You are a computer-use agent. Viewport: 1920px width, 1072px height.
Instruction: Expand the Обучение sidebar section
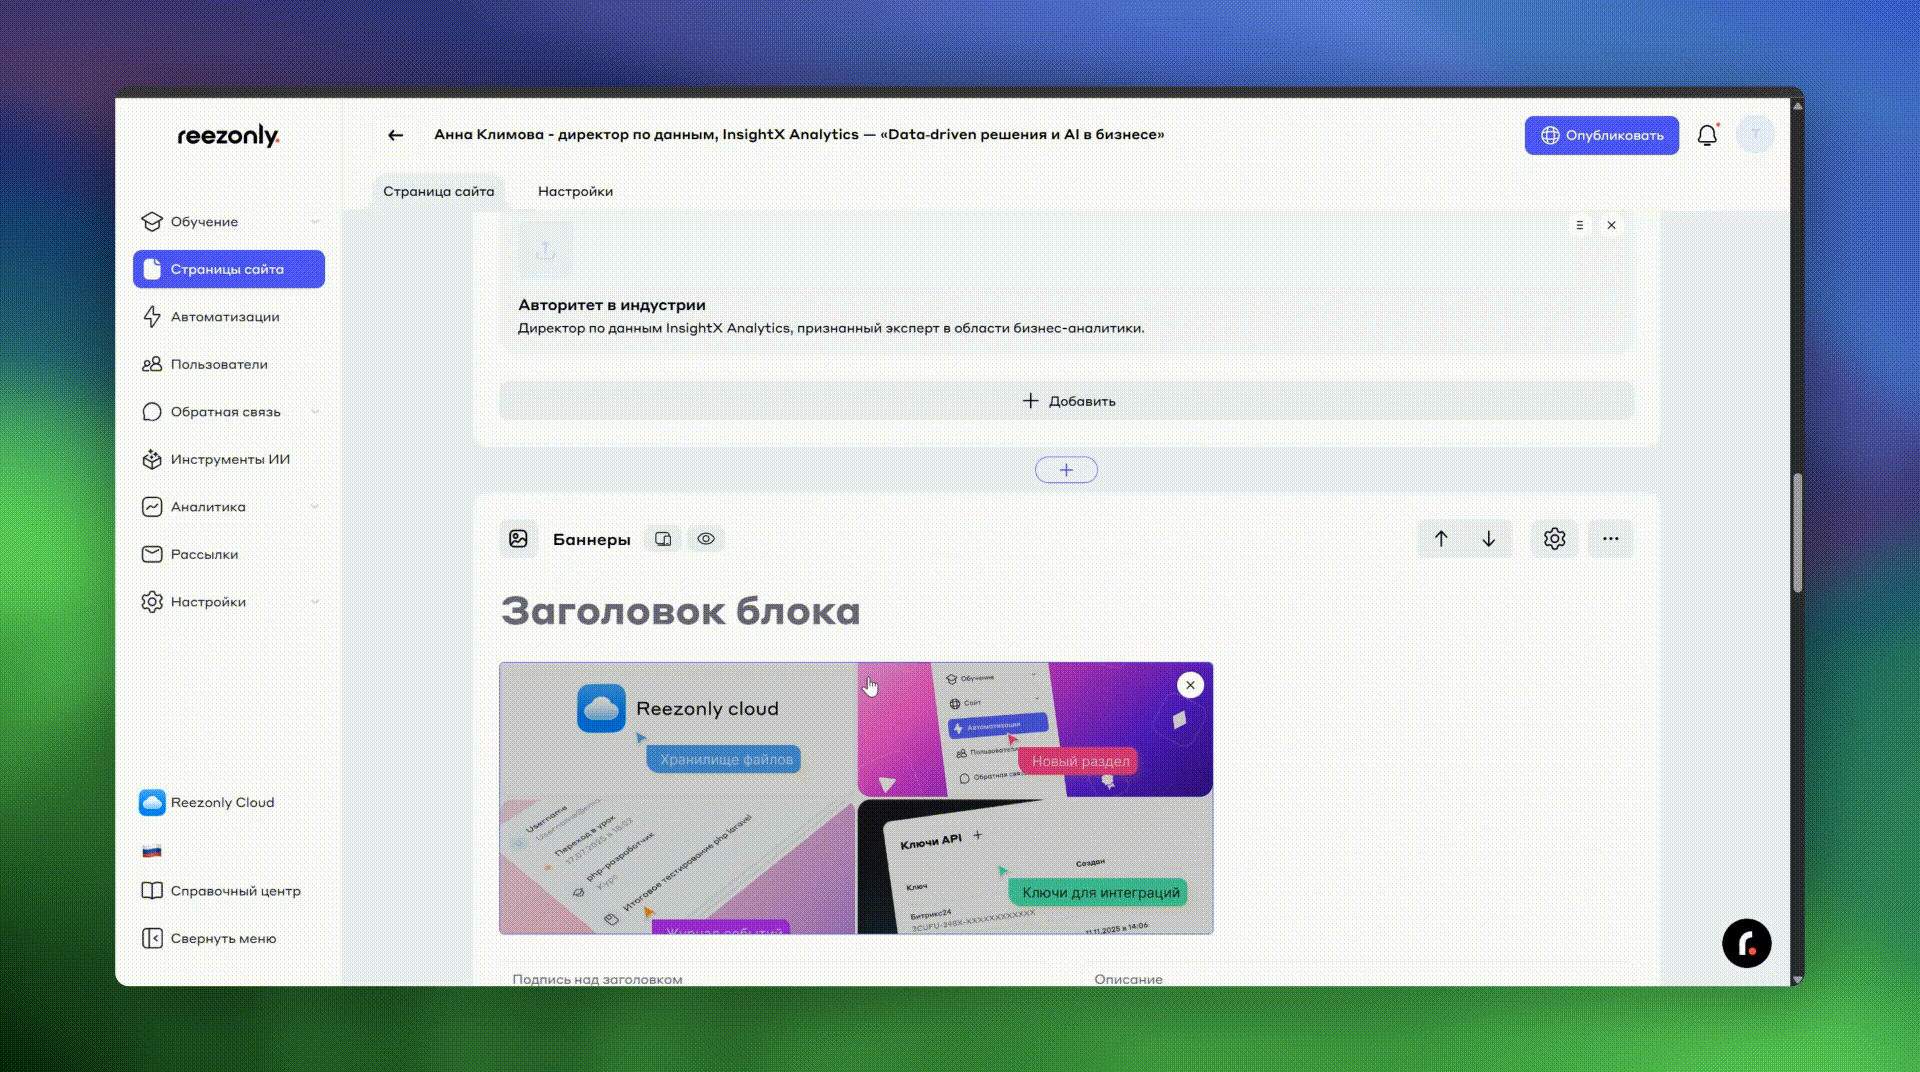coord(228,222)
